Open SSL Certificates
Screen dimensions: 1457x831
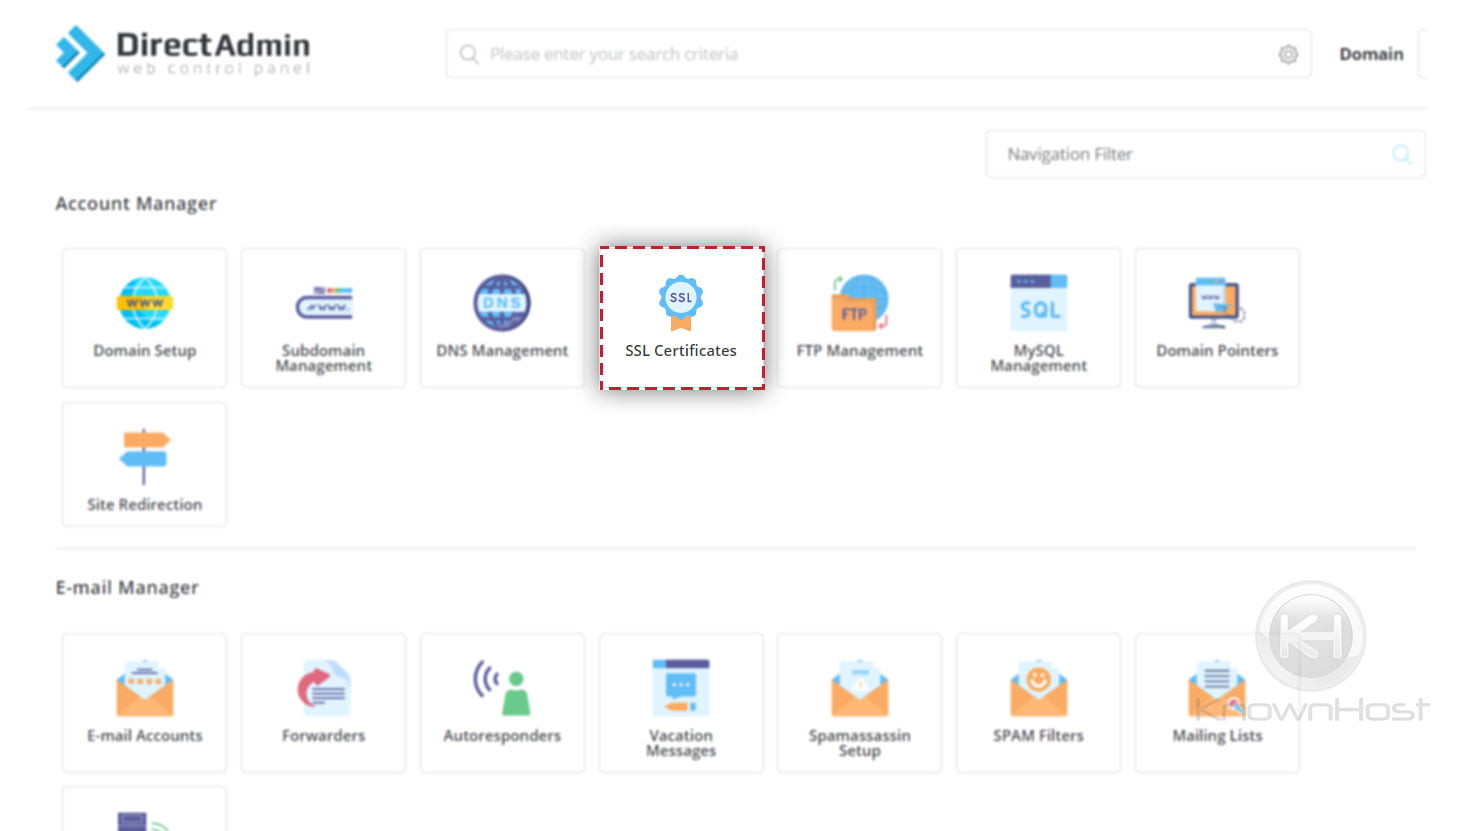[x=681, y=317]
